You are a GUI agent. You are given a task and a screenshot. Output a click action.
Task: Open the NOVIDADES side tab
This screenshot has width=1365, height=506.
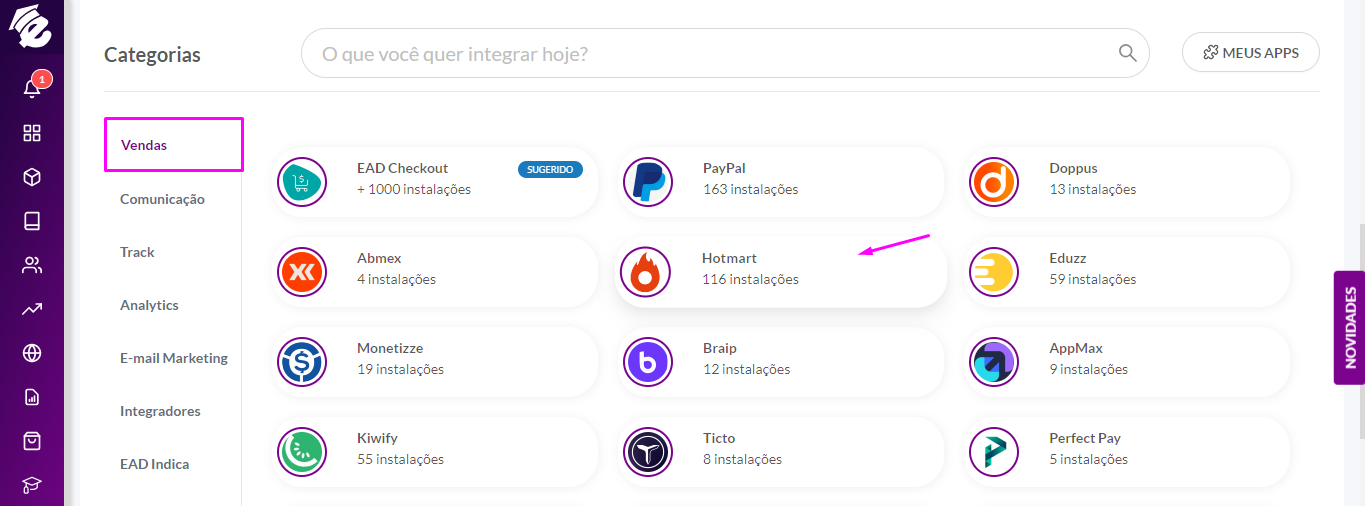click(1349, 327)
